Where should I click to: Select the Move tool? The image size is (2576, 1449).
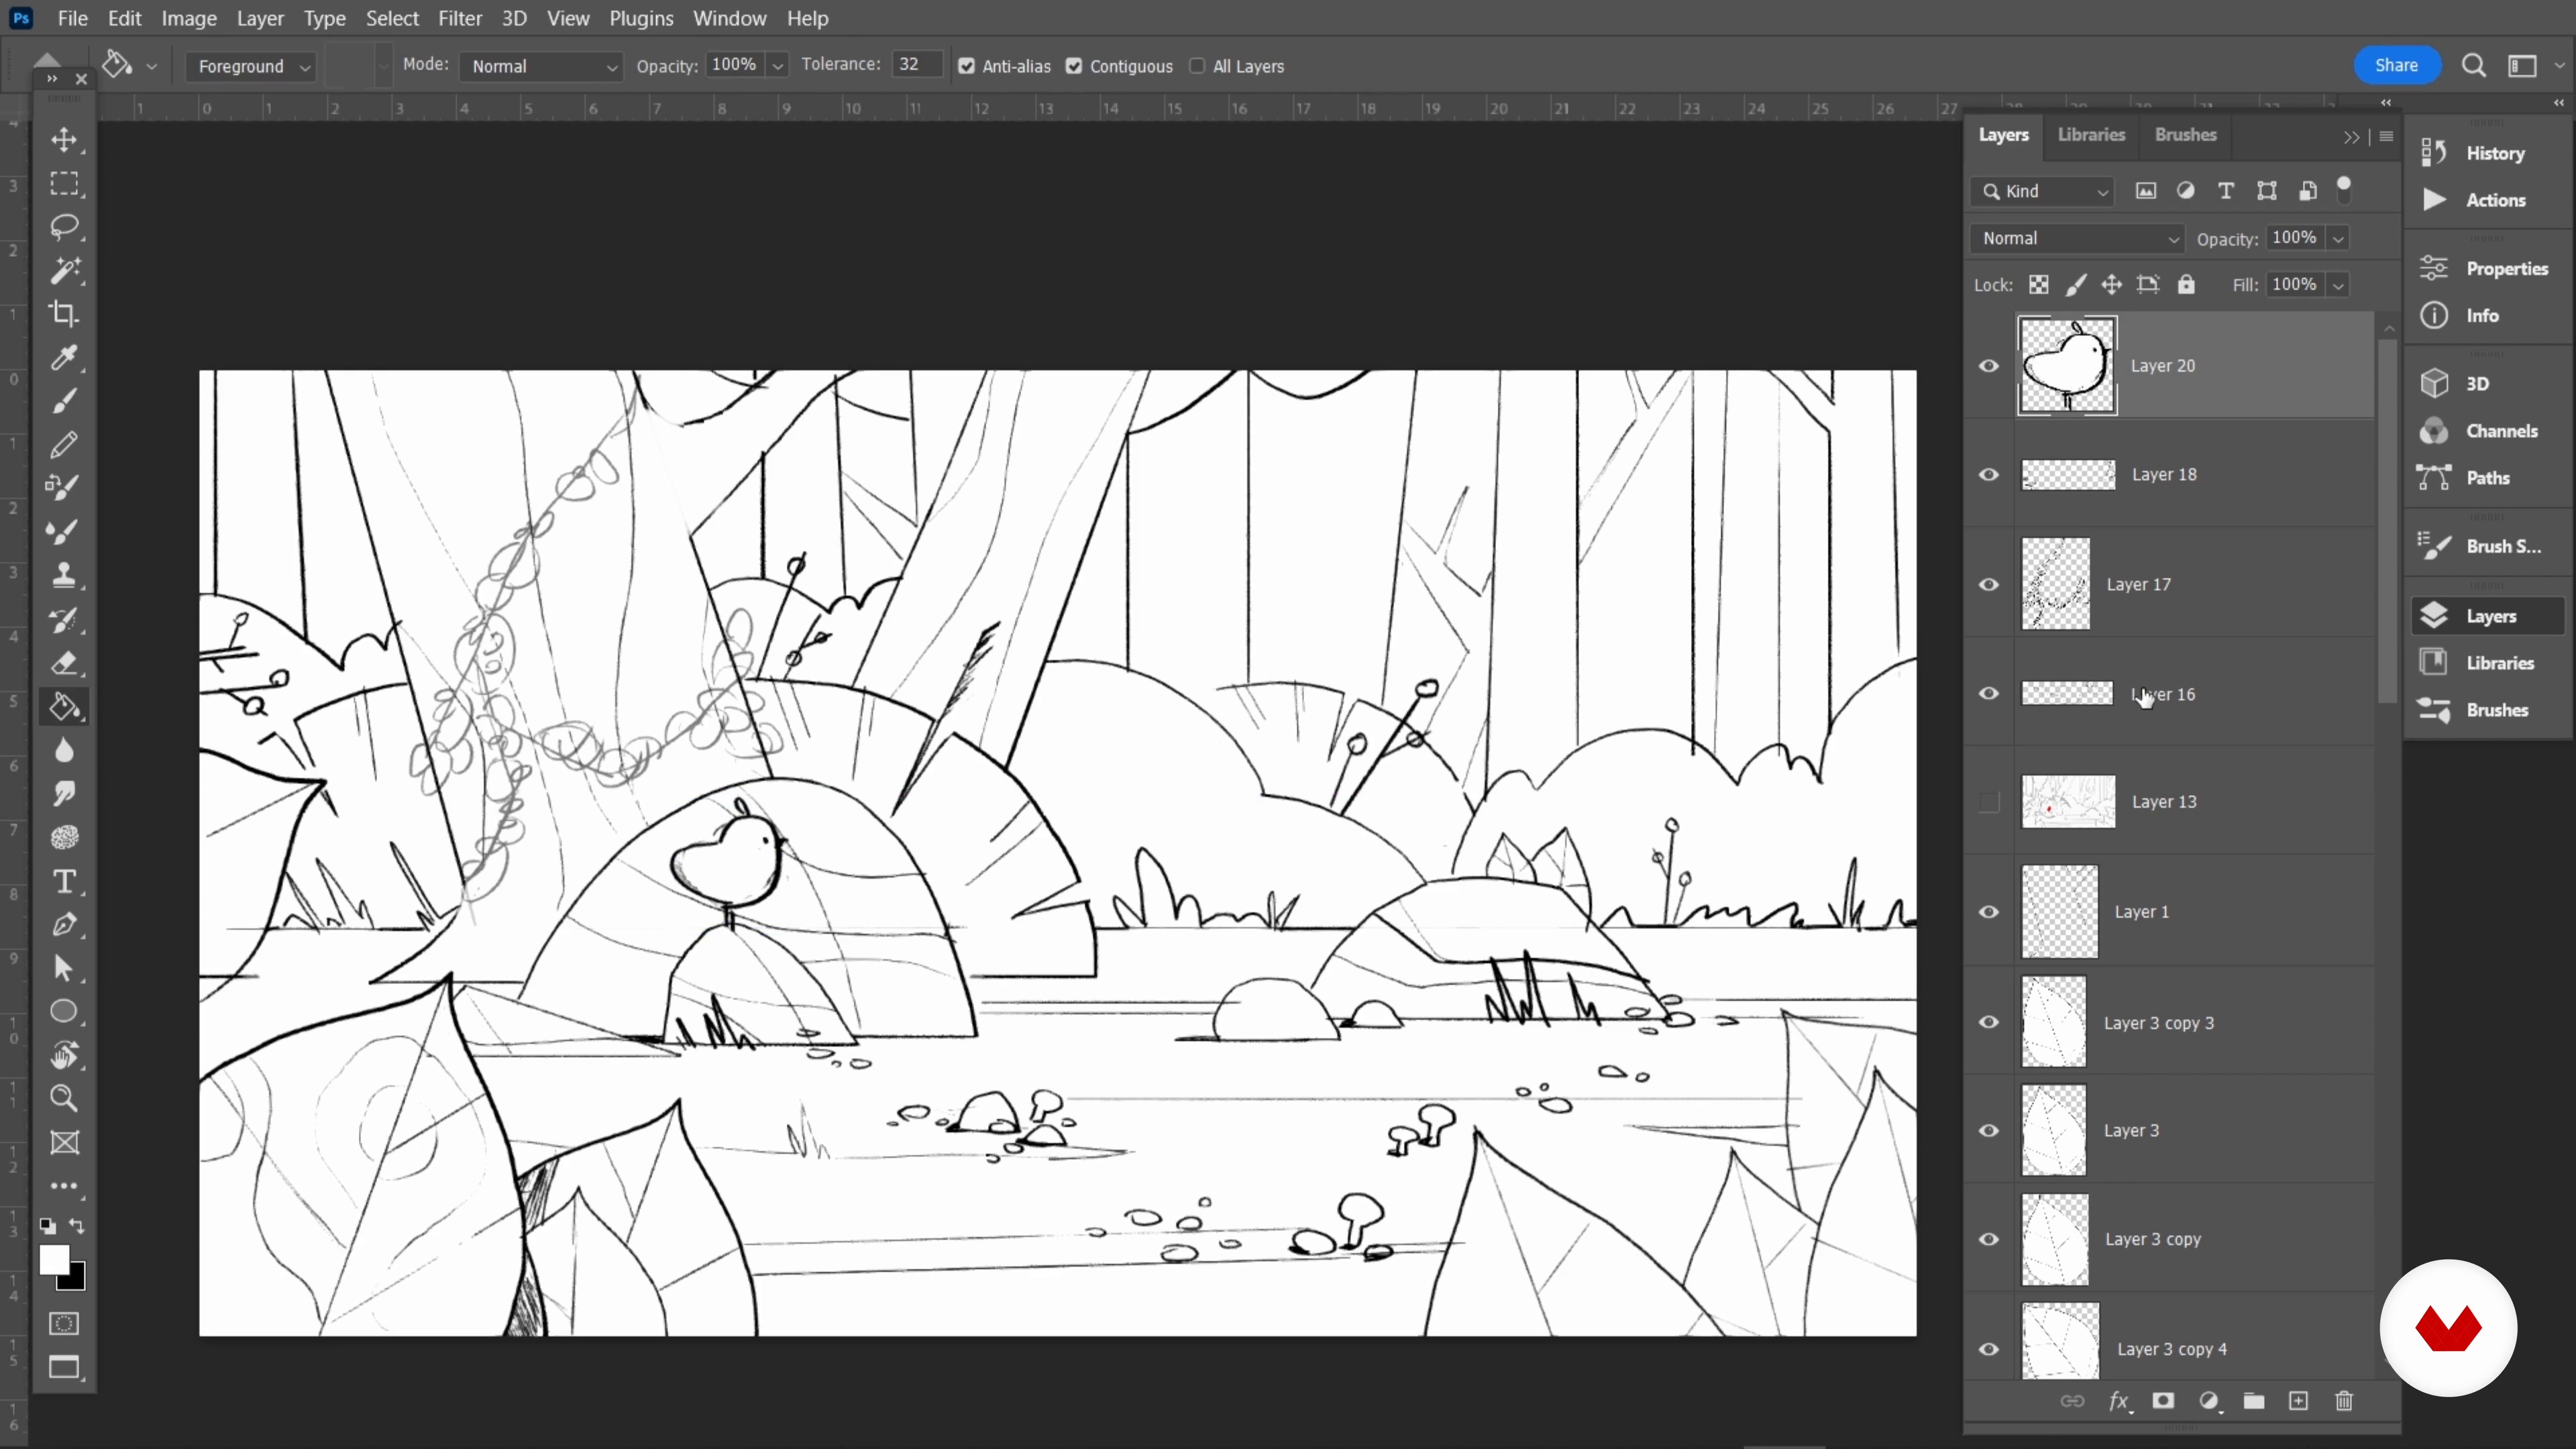click(x=65, y=140)
